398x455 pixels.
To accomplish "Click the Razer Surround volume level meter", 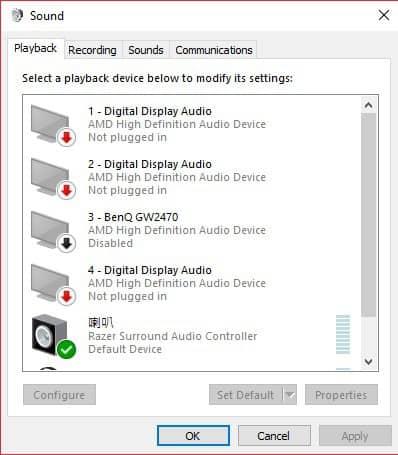I will coord(343,334).
